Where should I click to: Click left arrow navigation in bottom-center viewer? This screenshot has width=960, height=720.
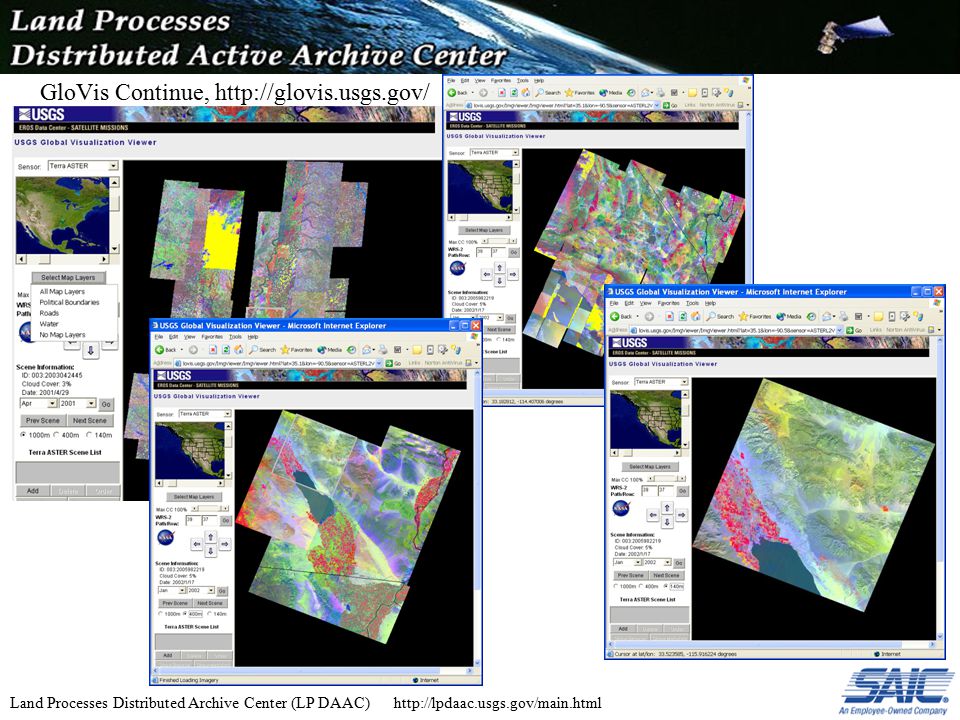pos(197,544)
